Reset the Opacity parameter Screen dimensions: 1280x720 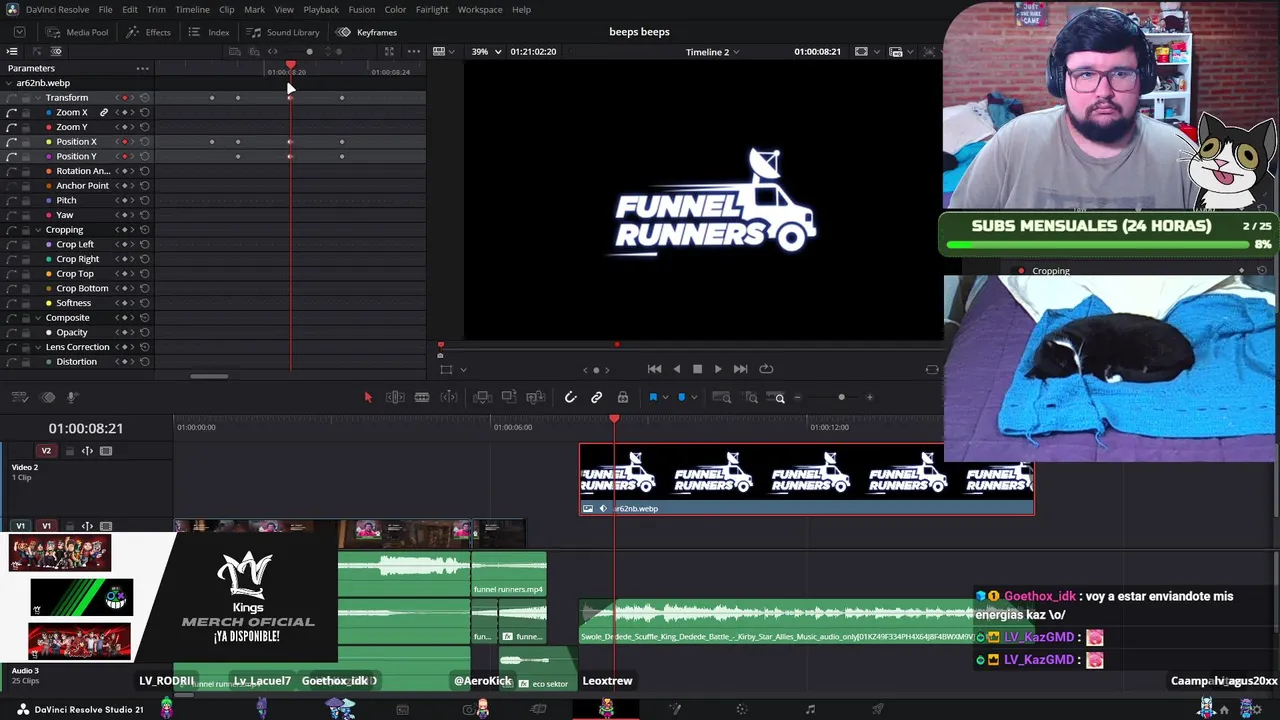point(145,333)
